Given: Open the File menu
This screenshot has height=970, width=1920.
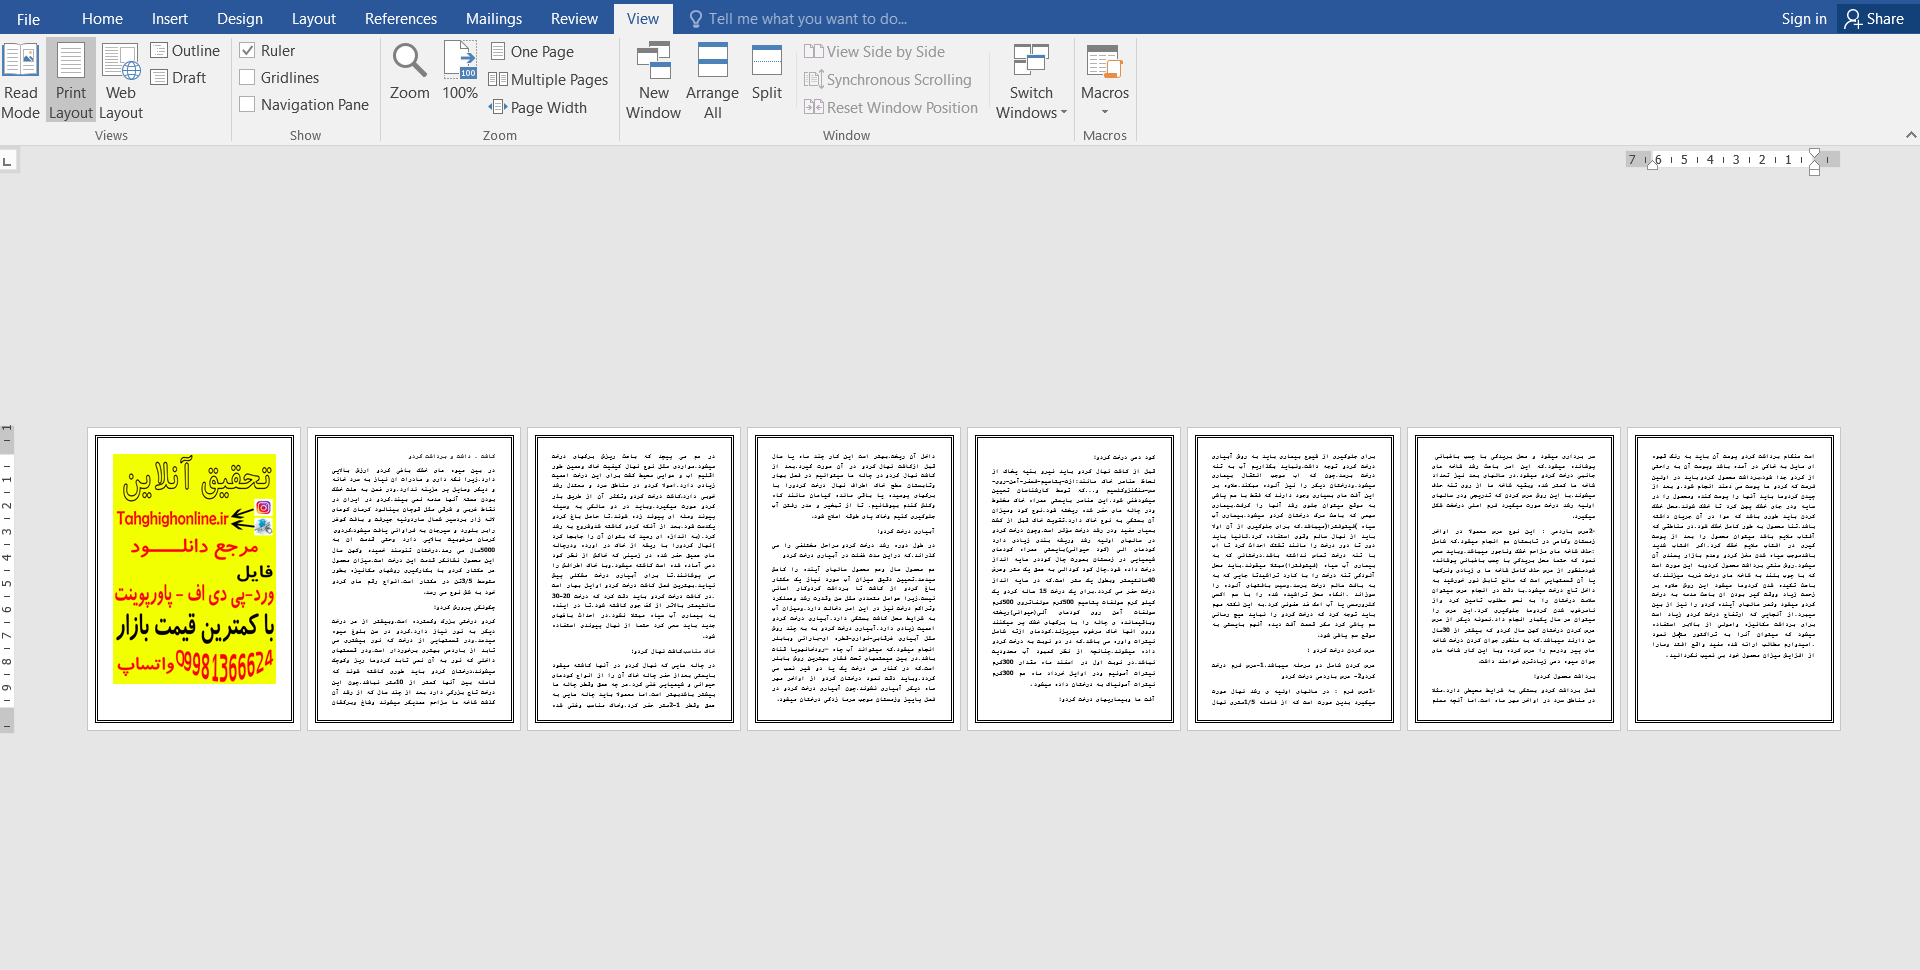Looking at the screenshot, I should click(x=29, y=19).
